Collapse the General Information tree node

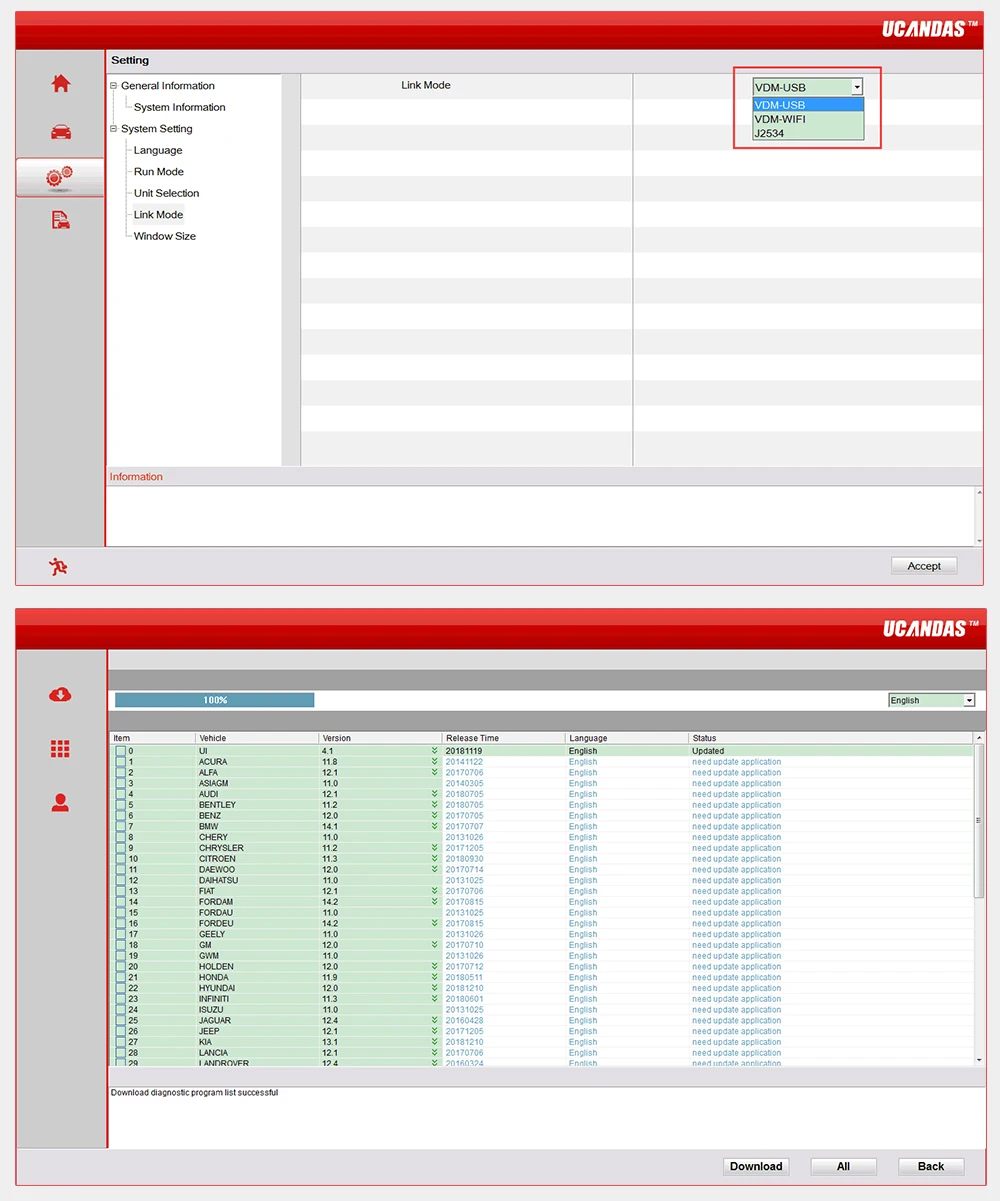pos(114,86)
